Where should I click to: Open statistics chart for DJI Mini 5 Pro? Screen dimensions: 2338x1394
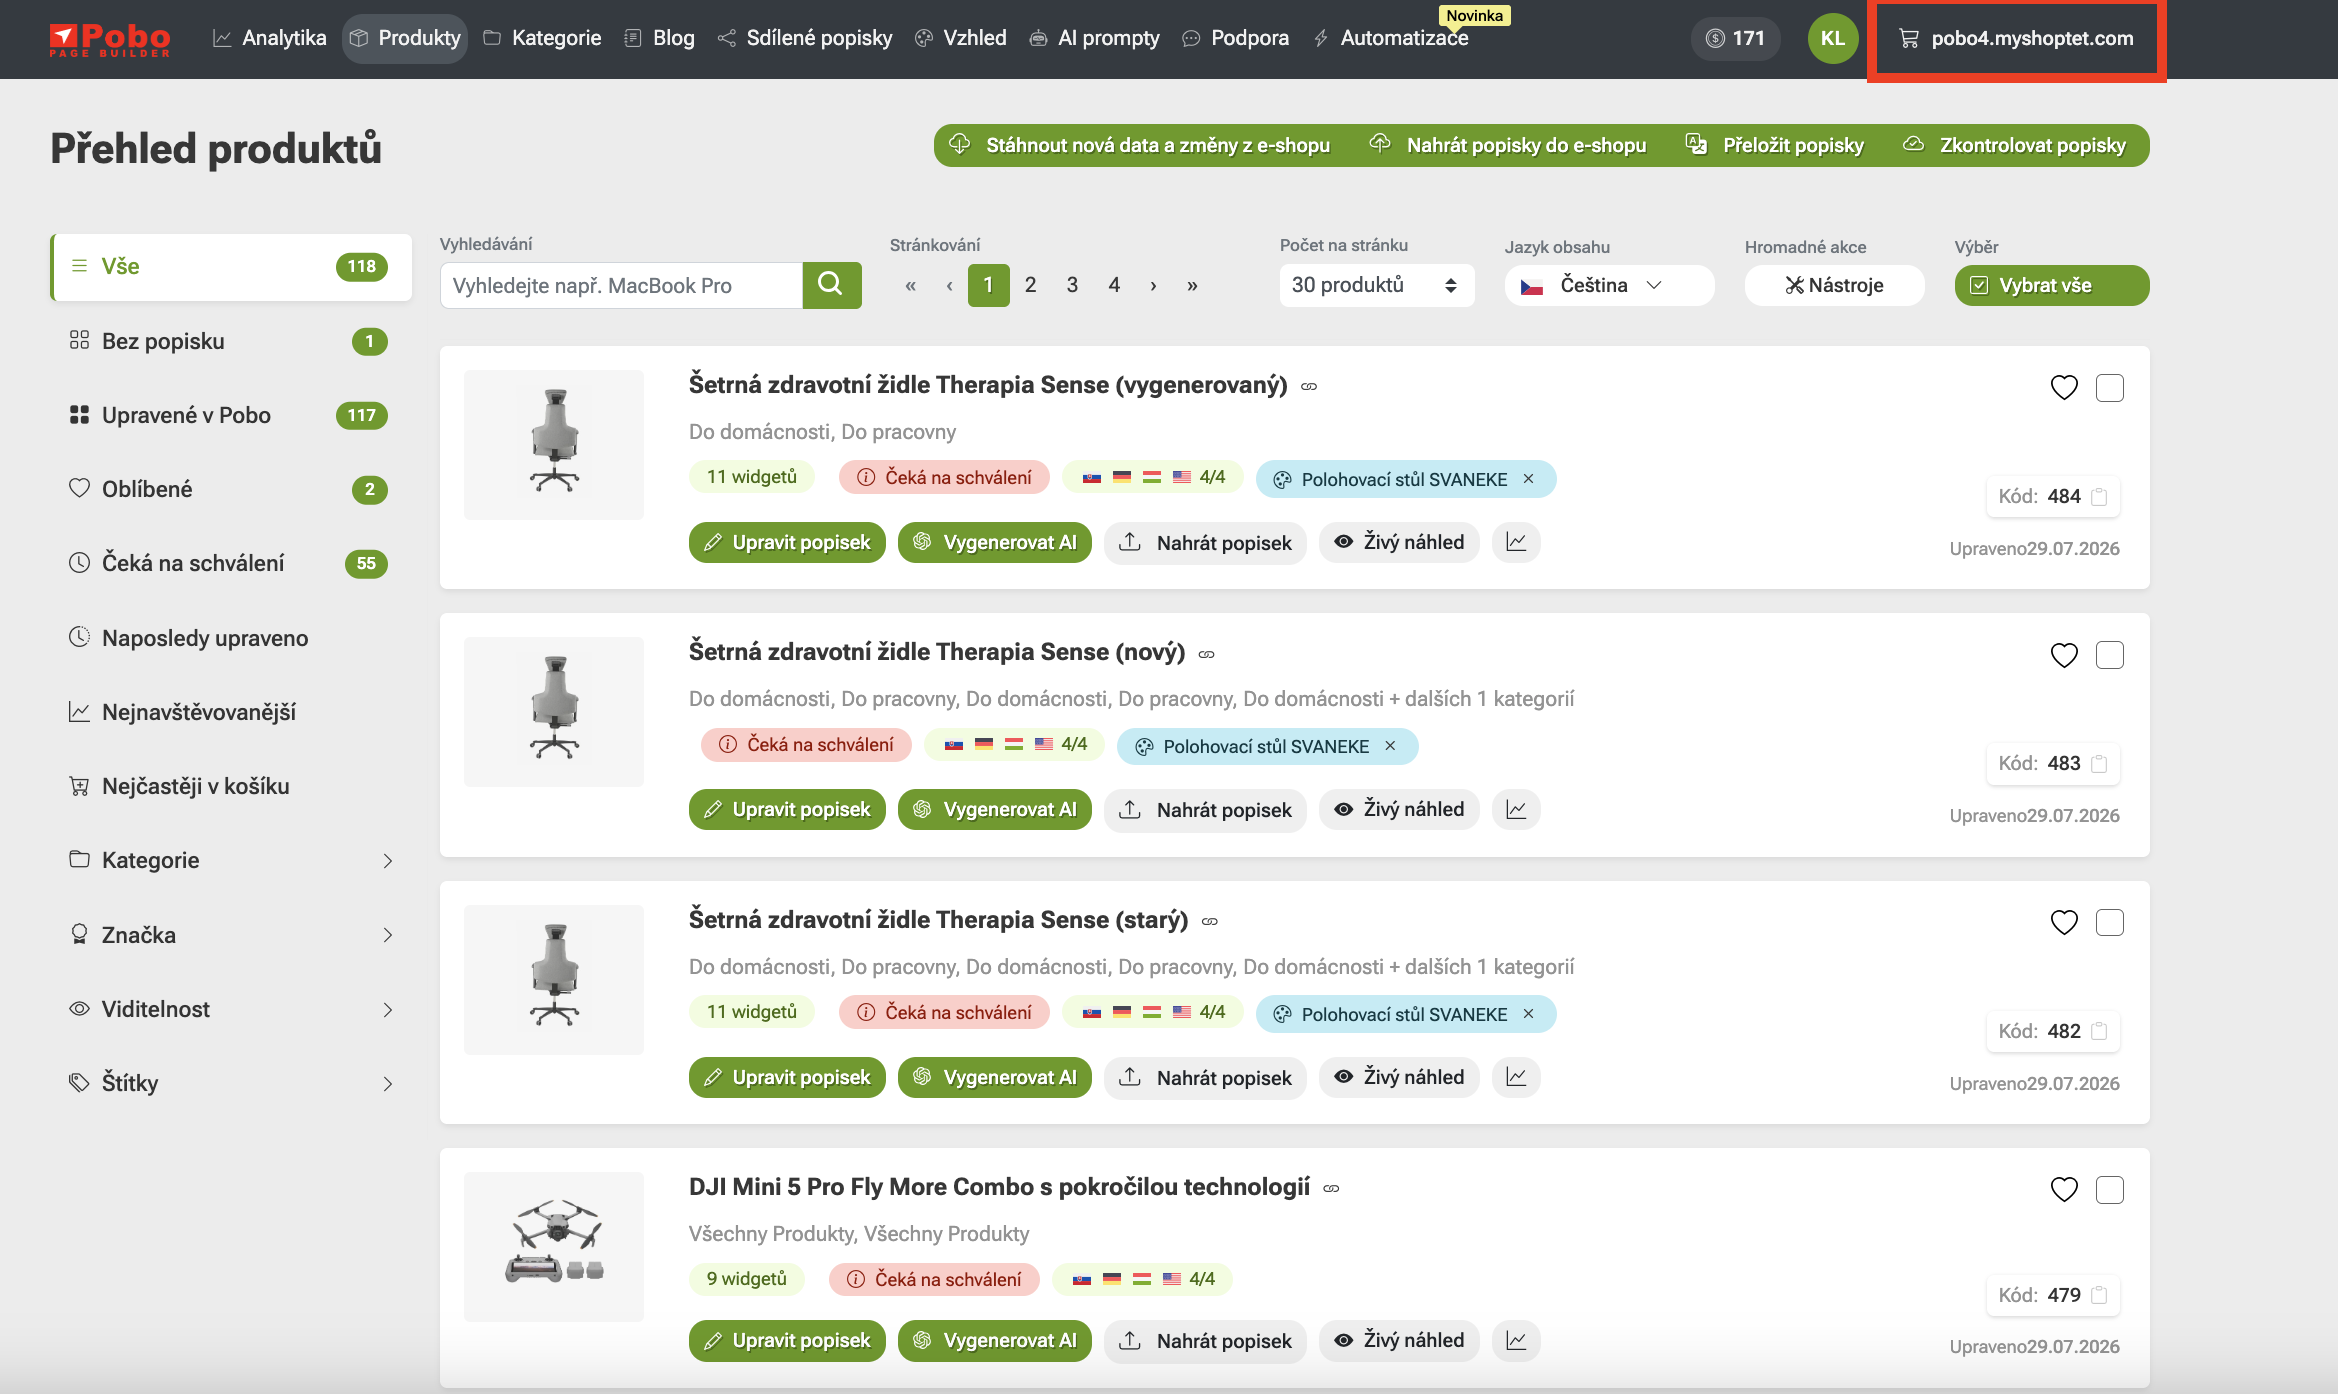[x=1516, y=1340]
